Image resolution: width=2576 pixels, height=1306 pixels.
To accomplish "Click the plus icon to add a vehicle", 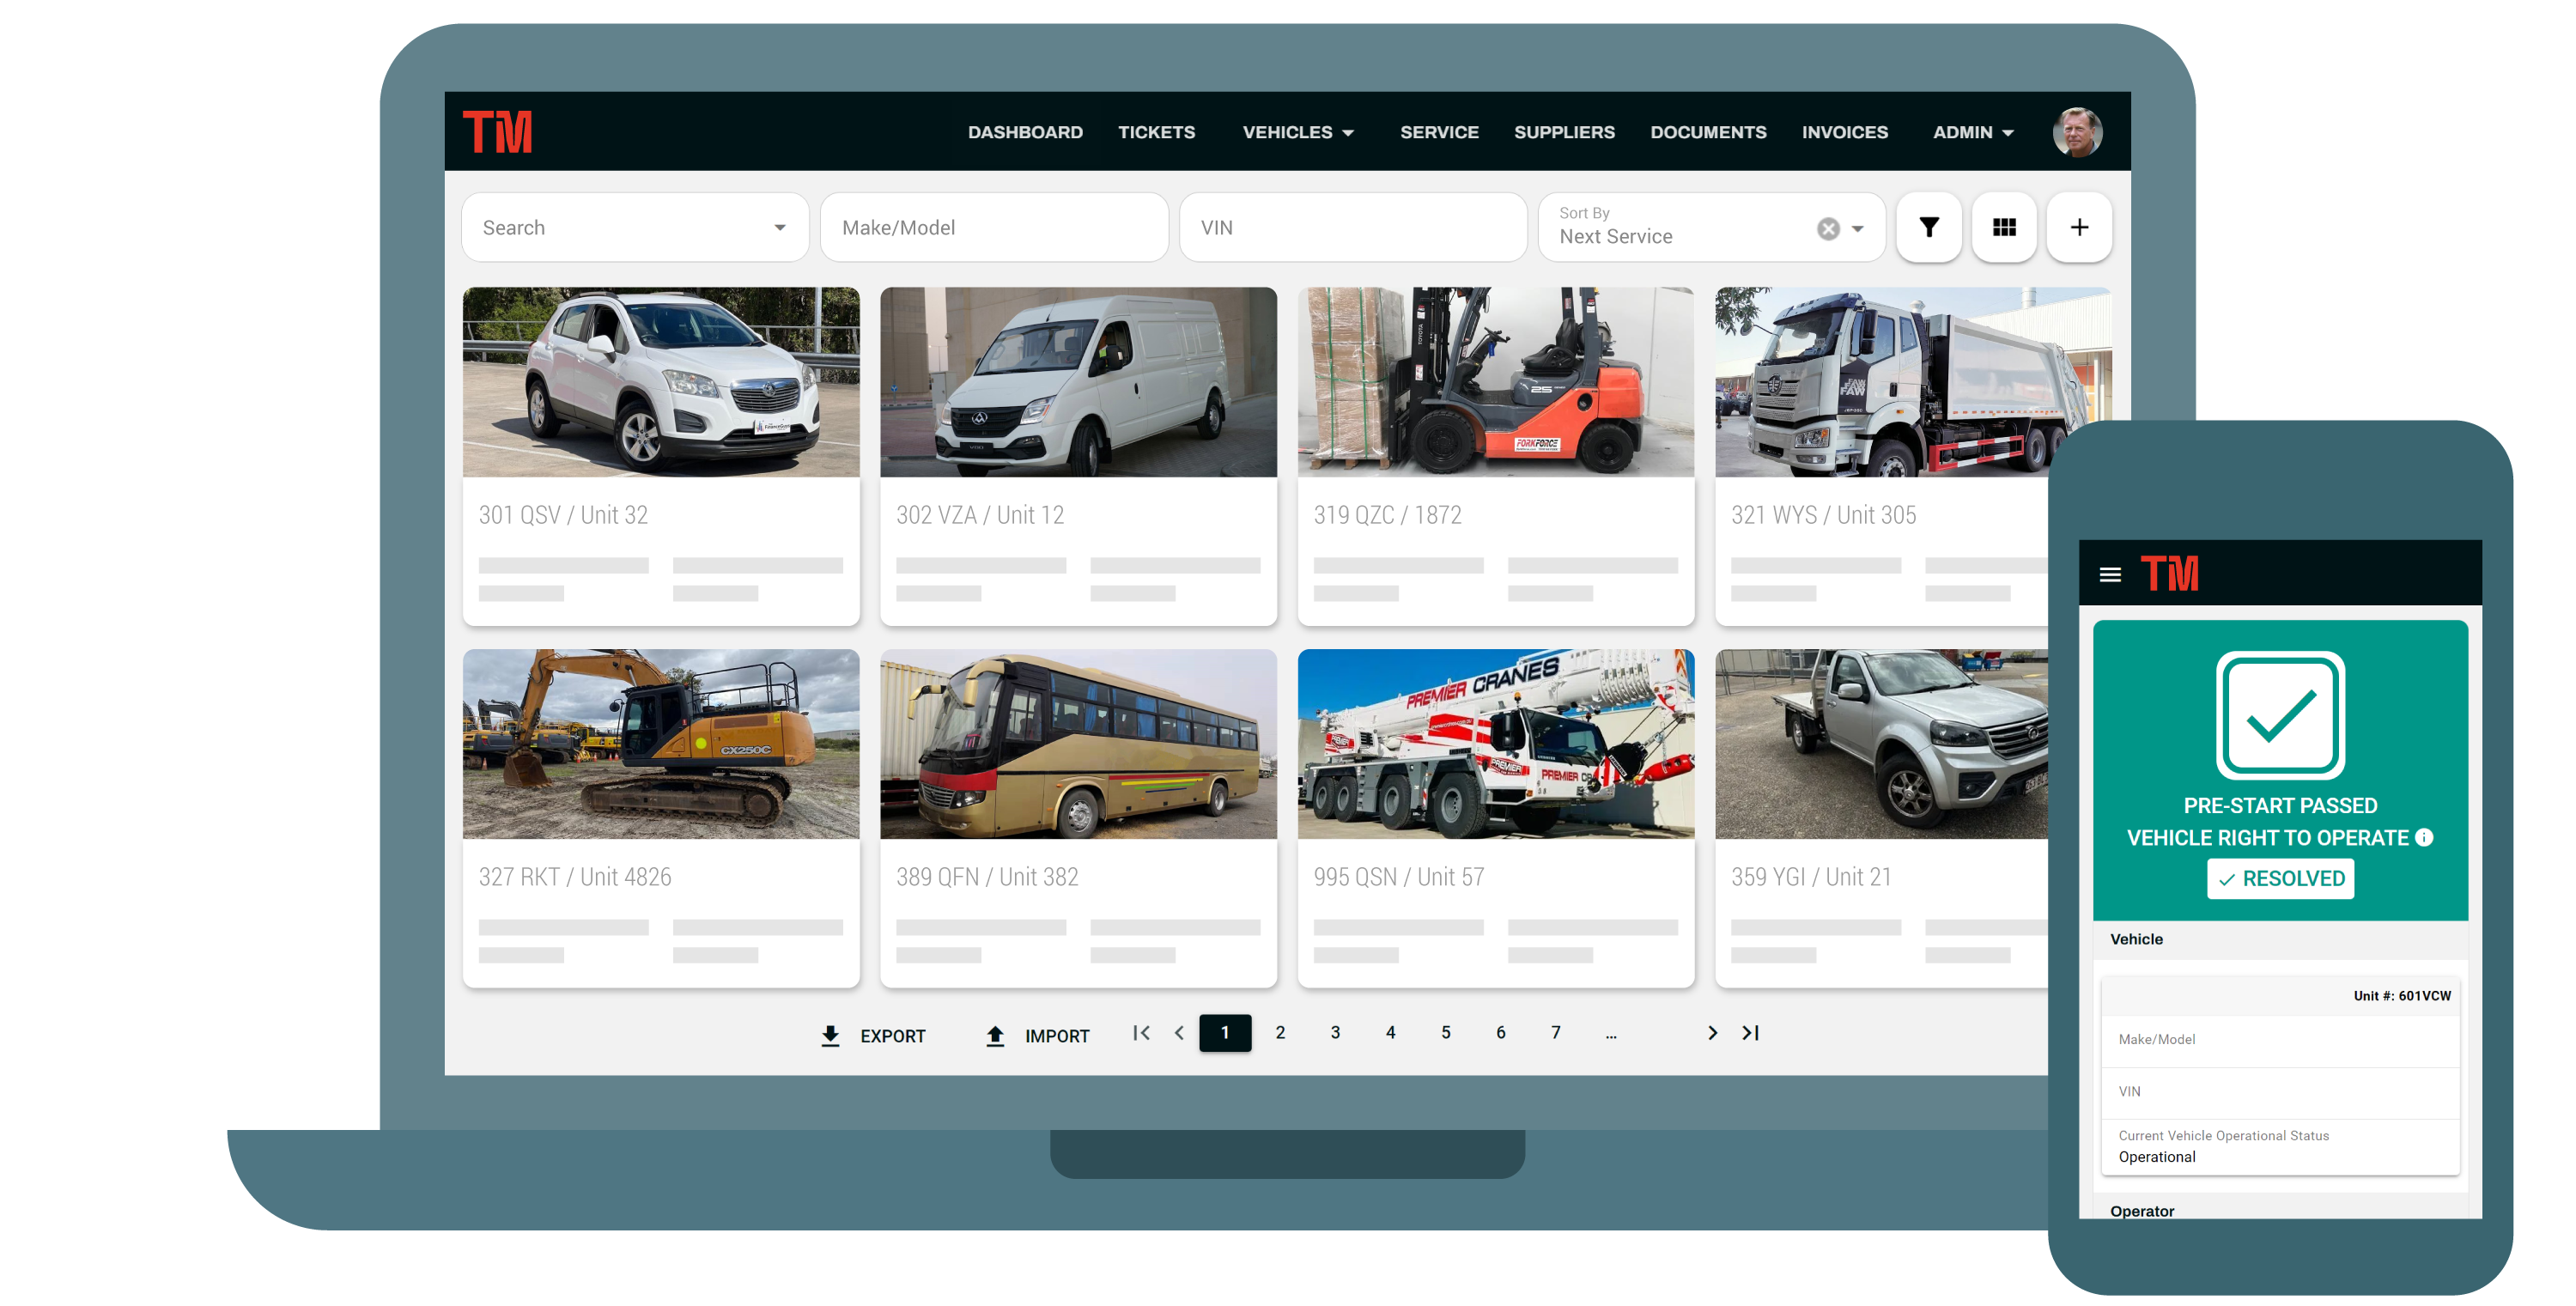I will [2079, 227].
